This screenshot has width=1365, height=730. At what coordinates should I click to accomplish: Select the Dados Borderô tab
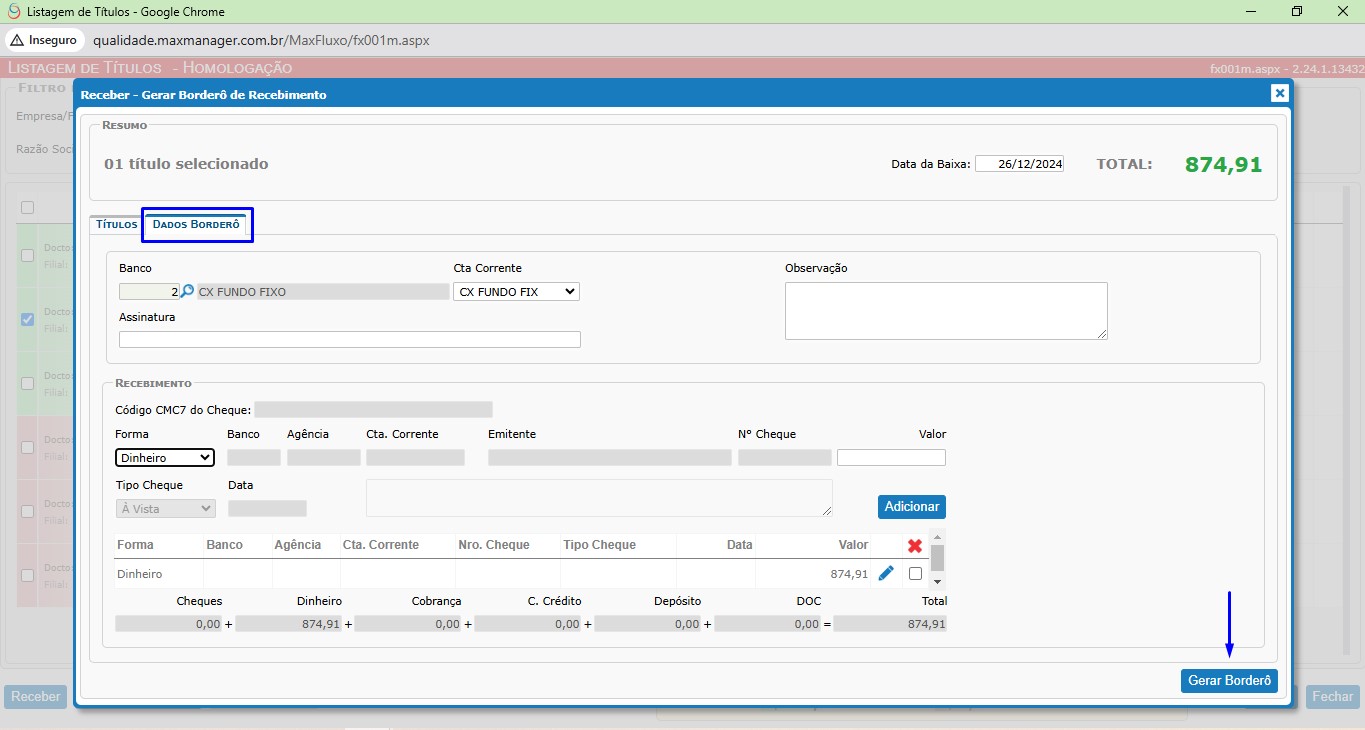[x=196, y=225]
